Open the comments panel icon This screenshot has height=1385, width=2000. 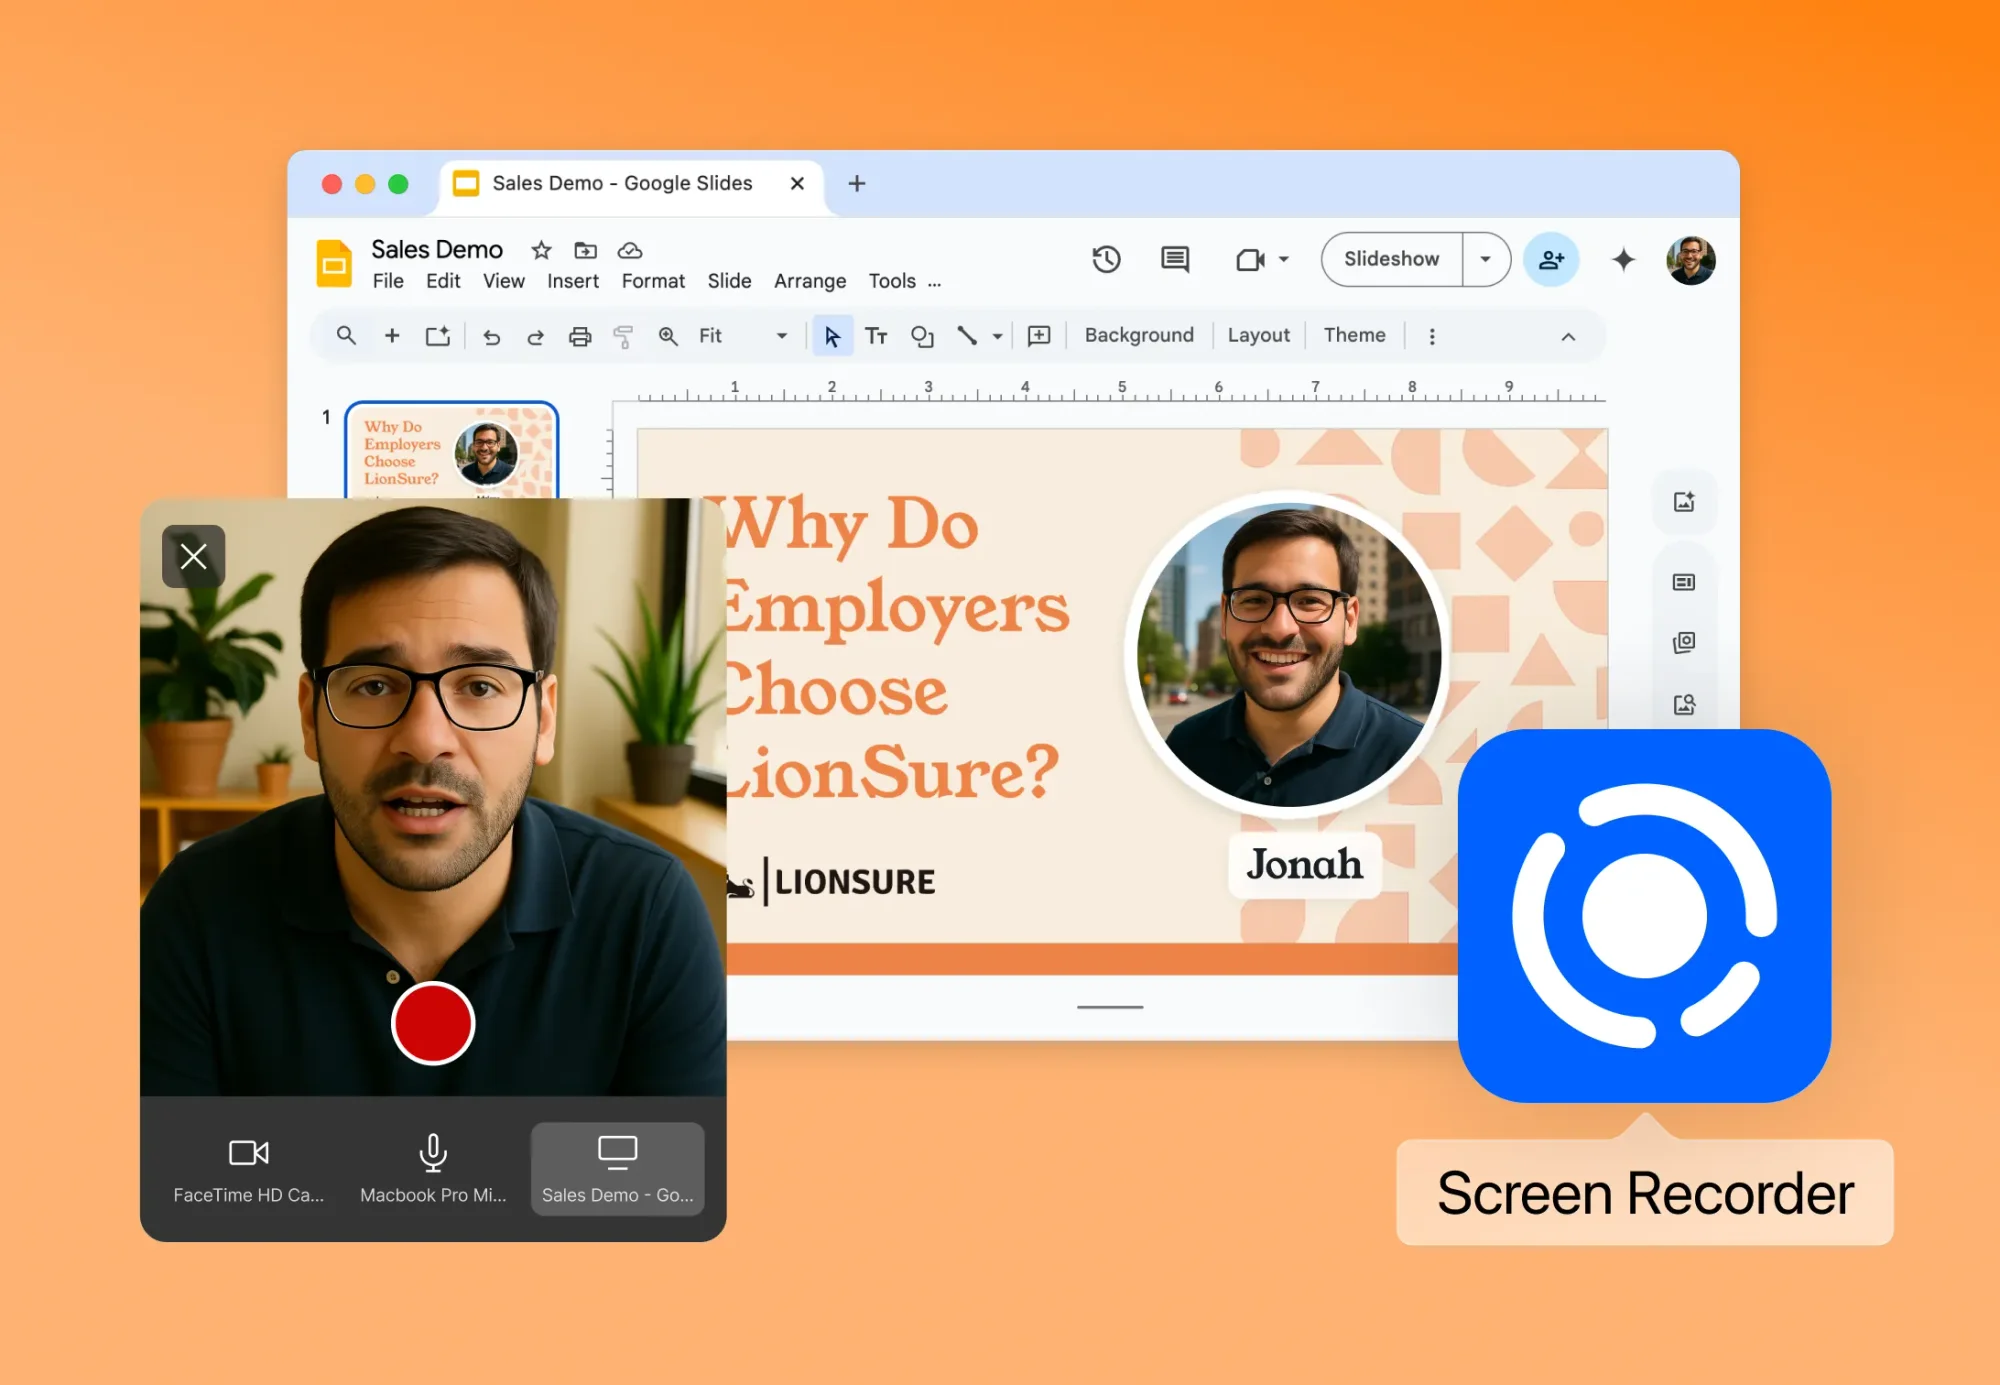point(1175,260)
